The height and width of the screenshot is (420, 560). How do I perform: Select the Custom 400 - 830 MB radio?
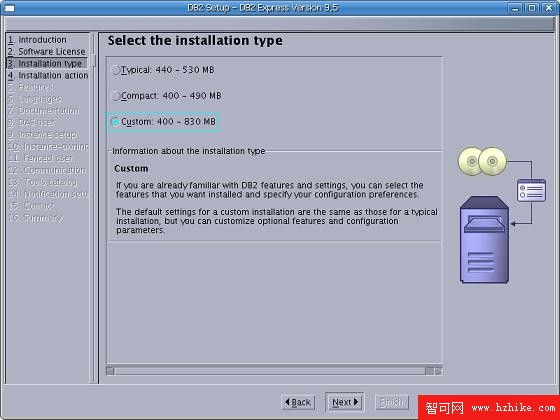115,122
